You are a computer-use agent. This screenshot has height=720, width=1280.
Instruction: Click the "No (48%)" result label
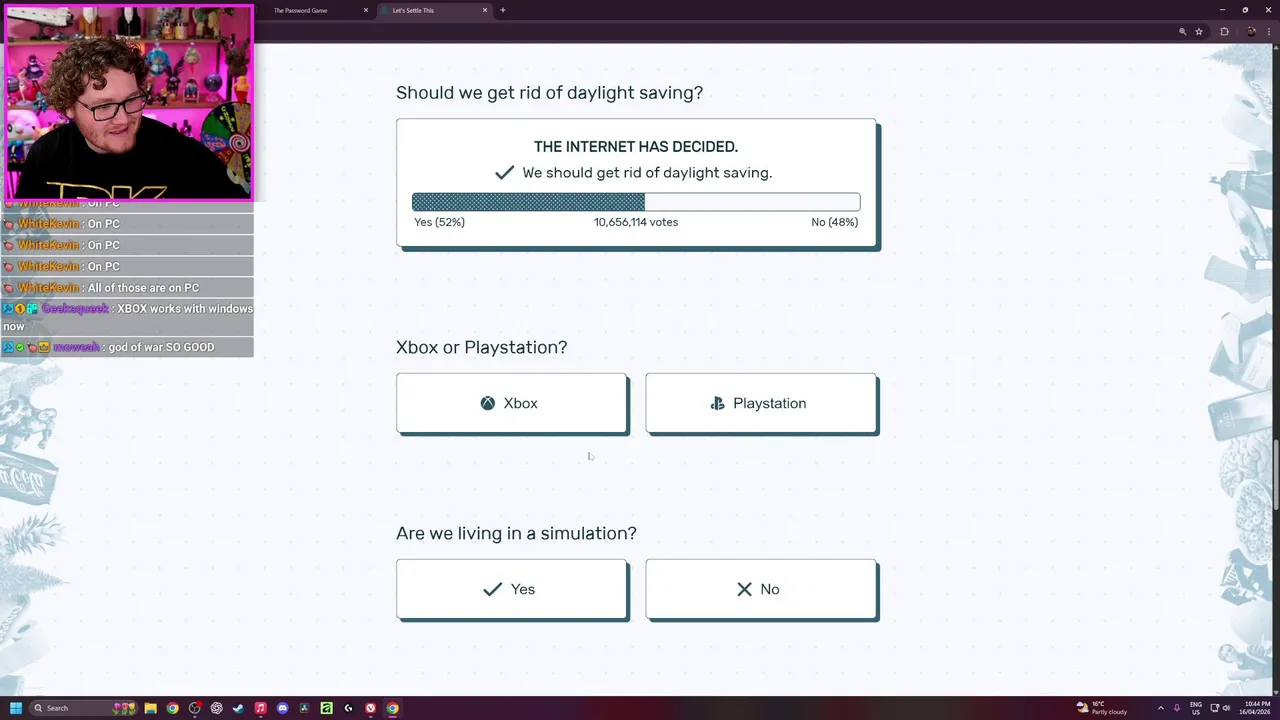835,222
